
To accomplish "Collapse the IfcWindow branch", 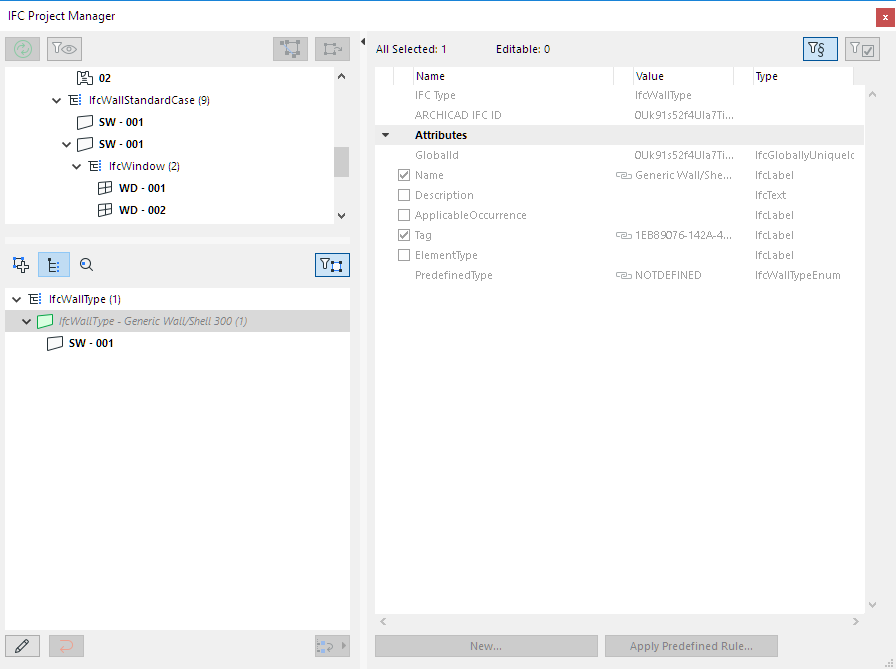I will [77, 166].
